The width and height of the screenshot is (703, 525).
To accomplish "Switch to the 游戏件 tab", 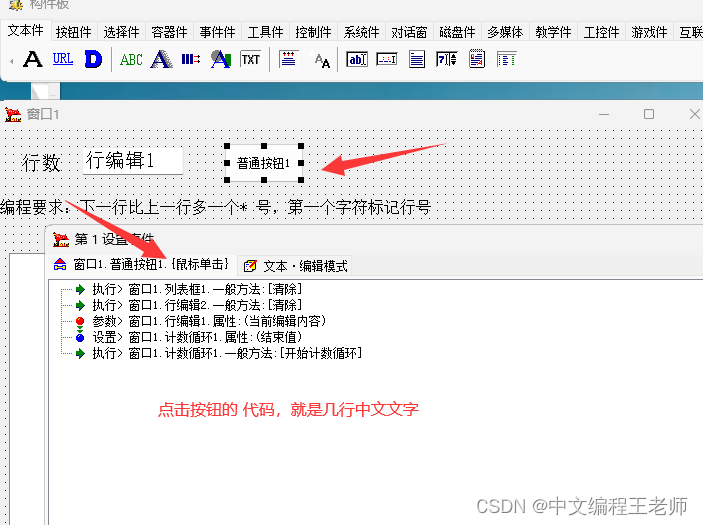I will (x=649, y=32).
